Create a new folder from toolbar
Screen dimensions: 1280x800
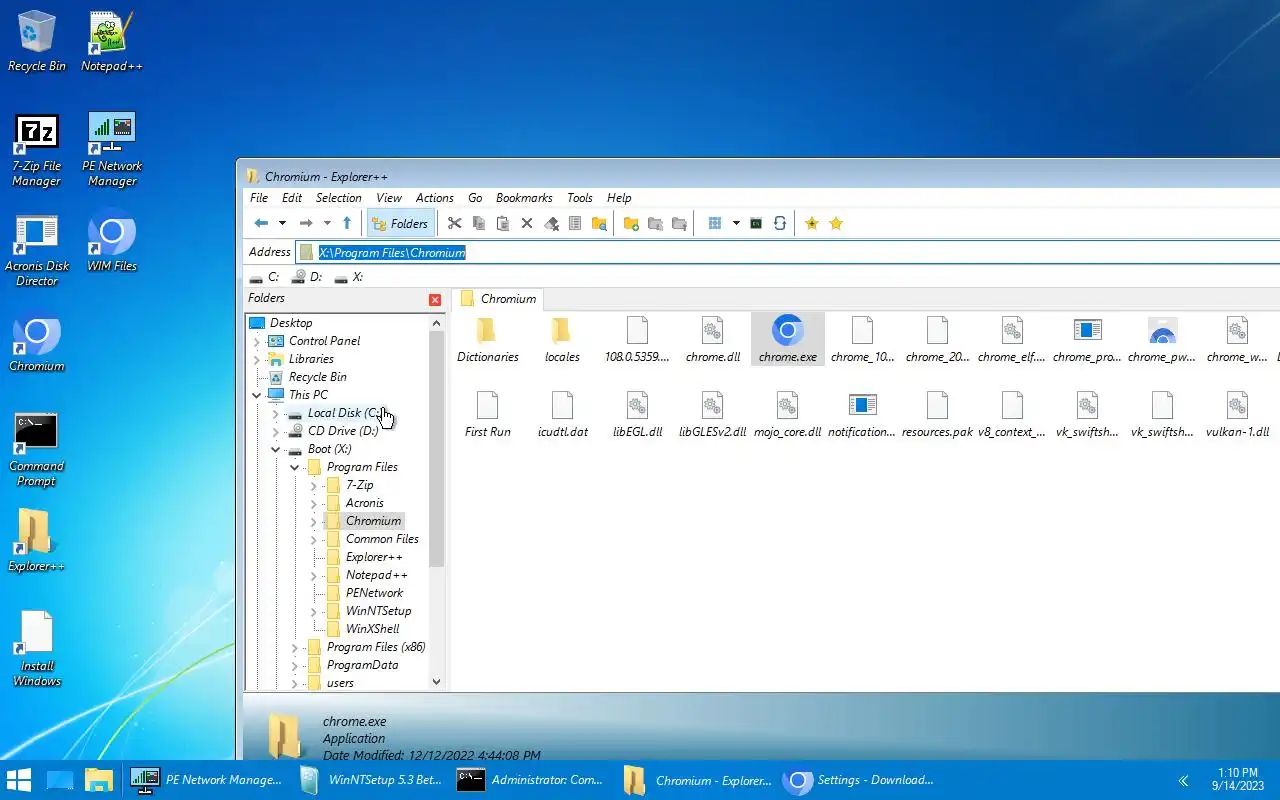coord(631,223)
